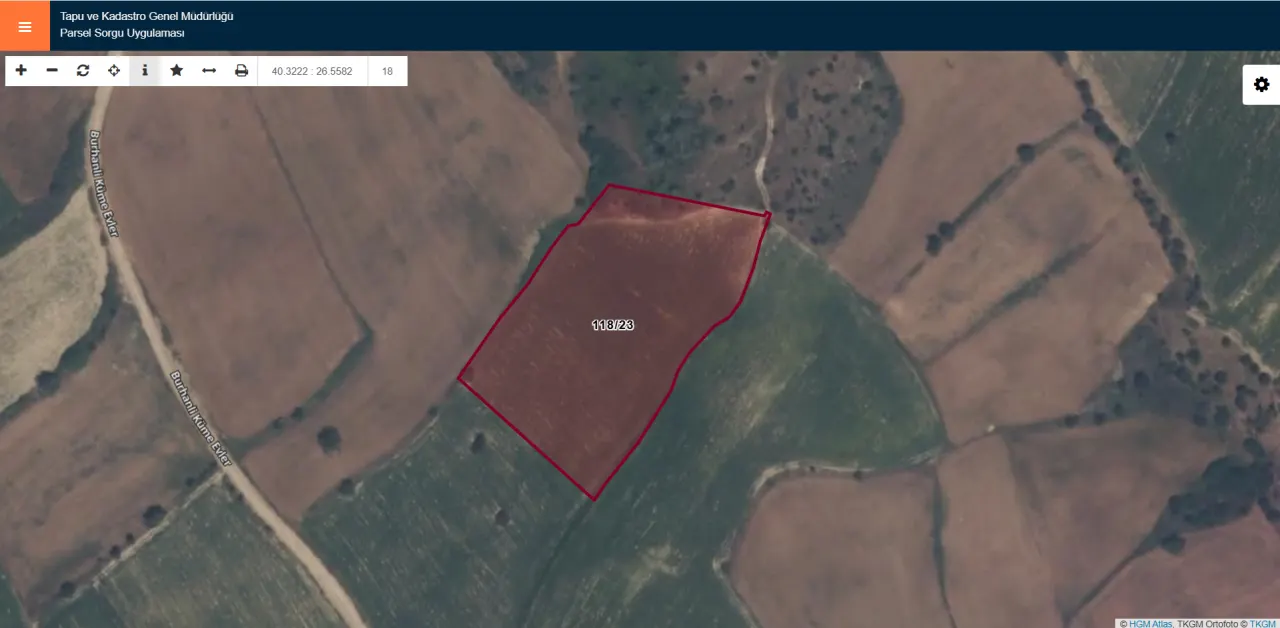1280x628 pixels.
Task: Click the Parsel Sorgu Uygulaması subtitle
Action: (122, 33)
